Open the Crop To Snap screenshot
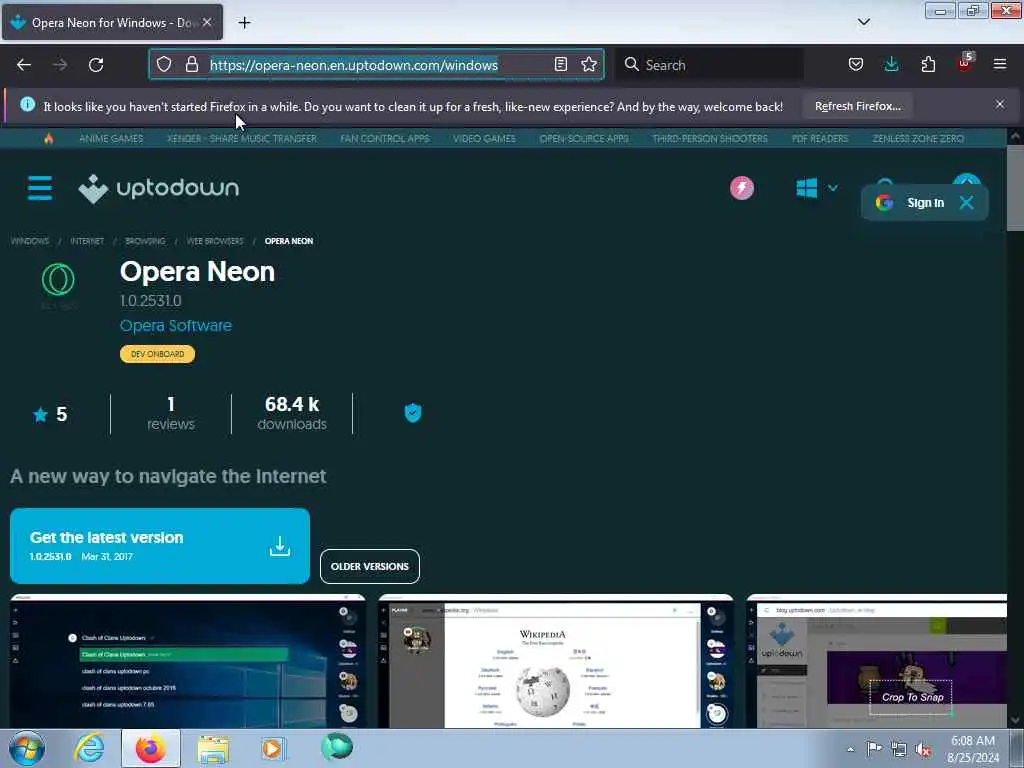1024x768 pixels. [x=876, y=661]
